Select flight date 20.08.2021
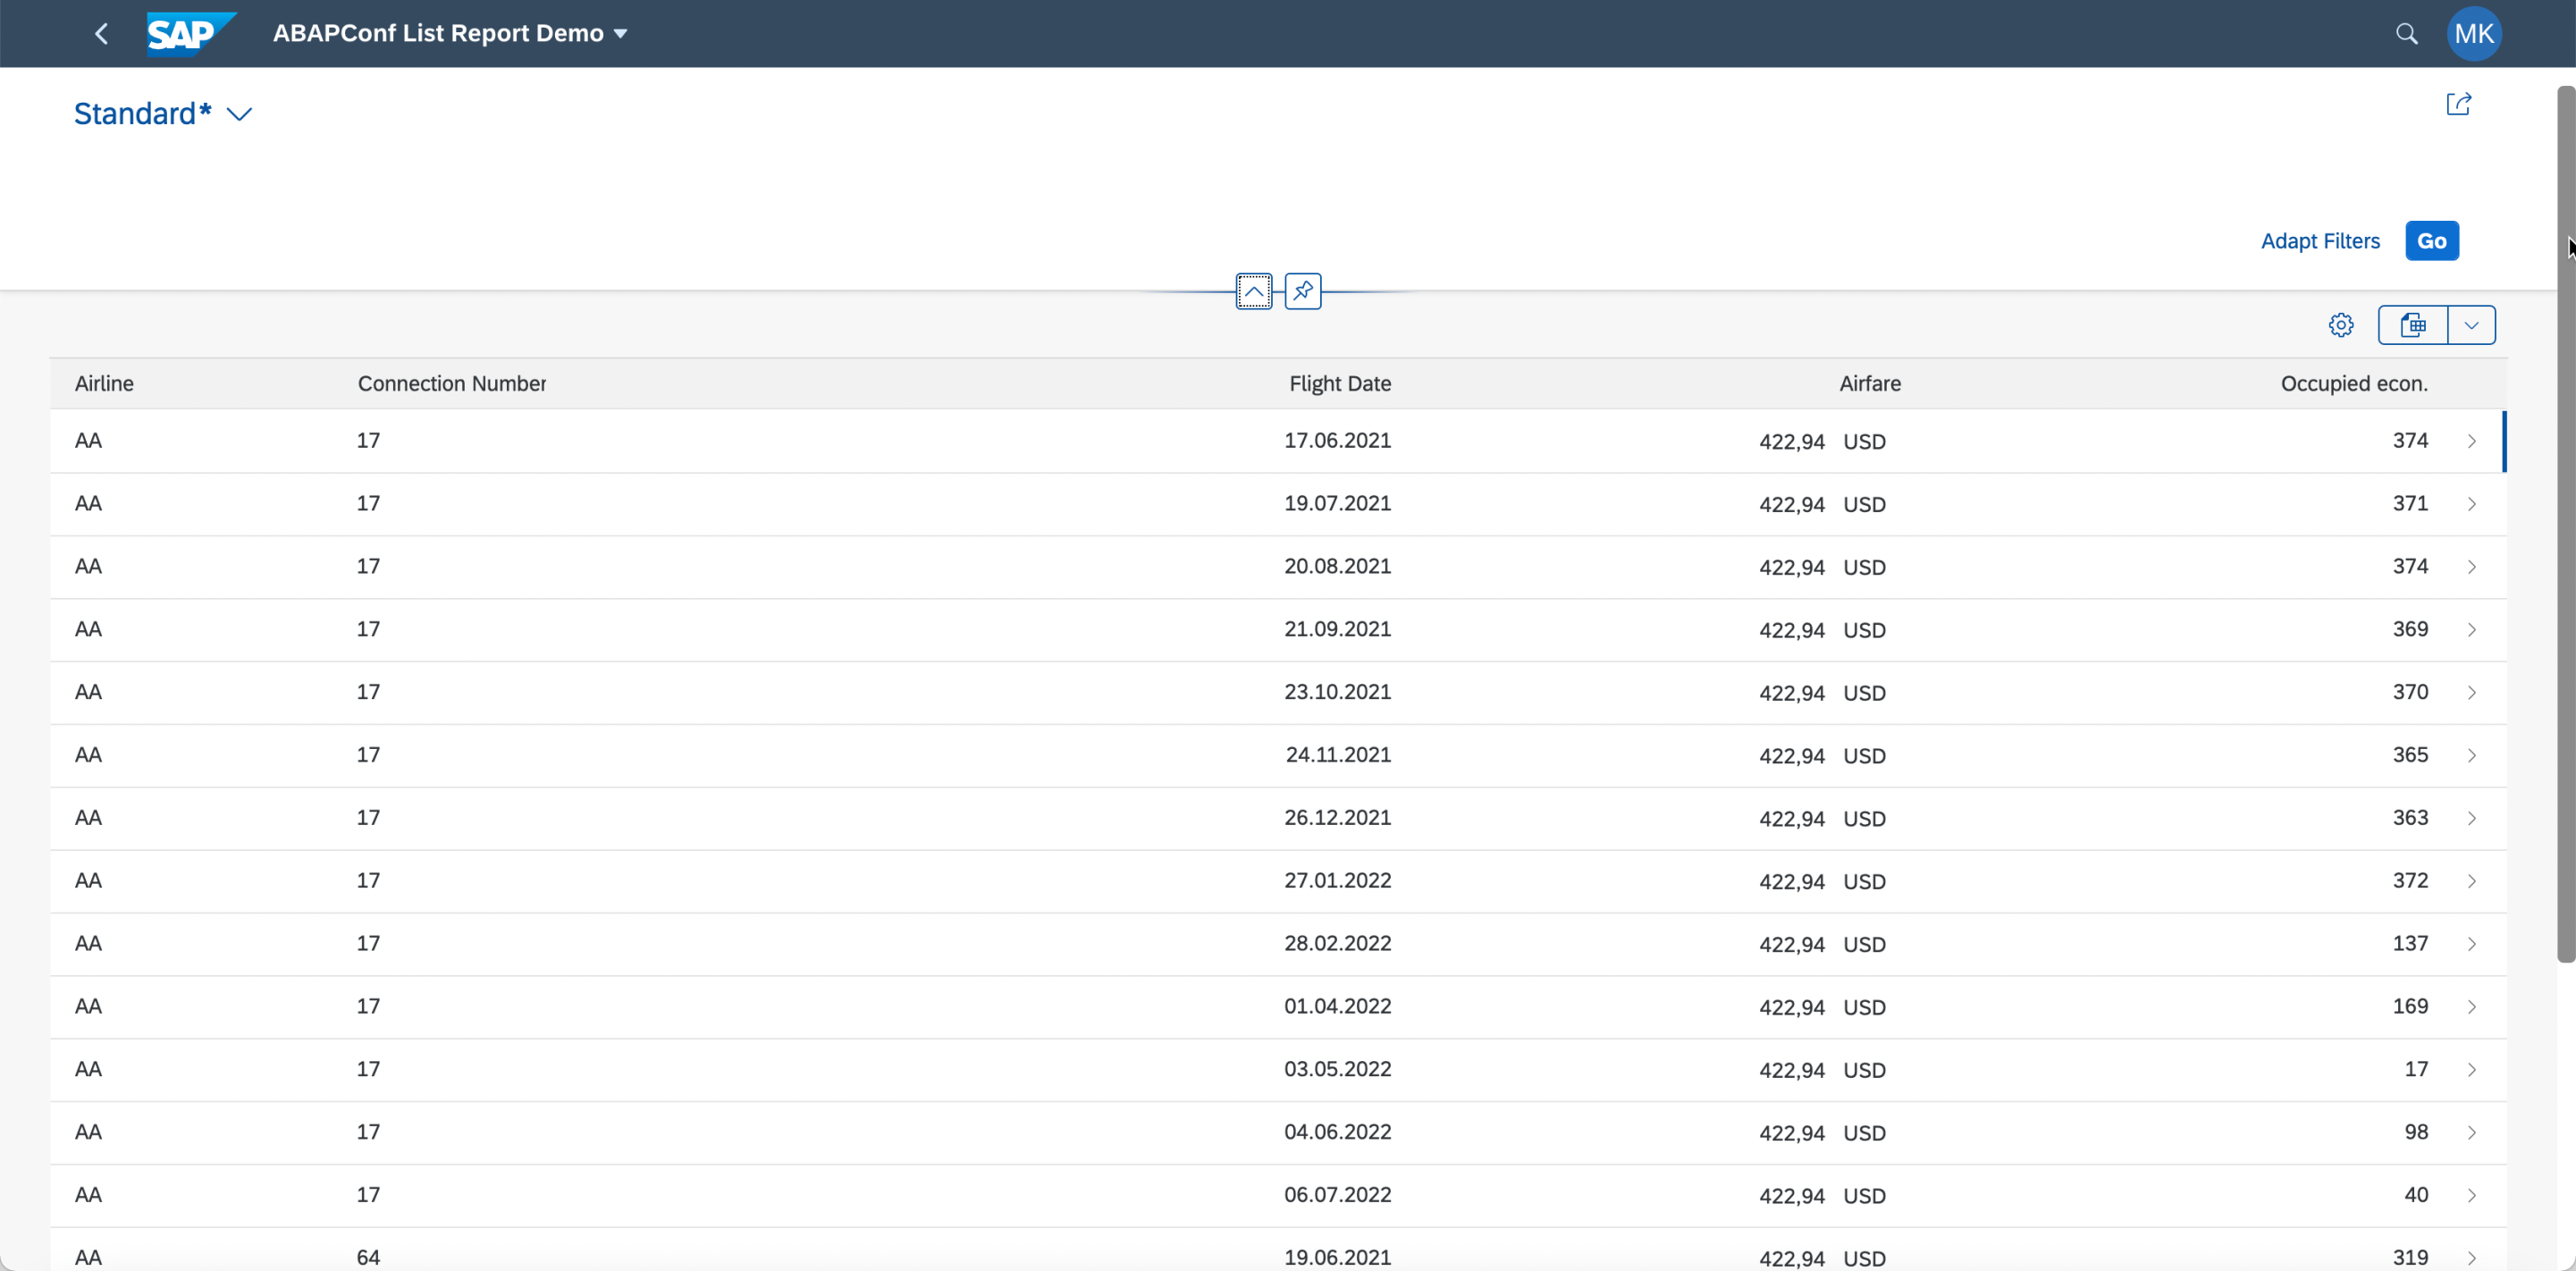The height and width of the screenshot is (1271, 2576). click(1338, 566)
